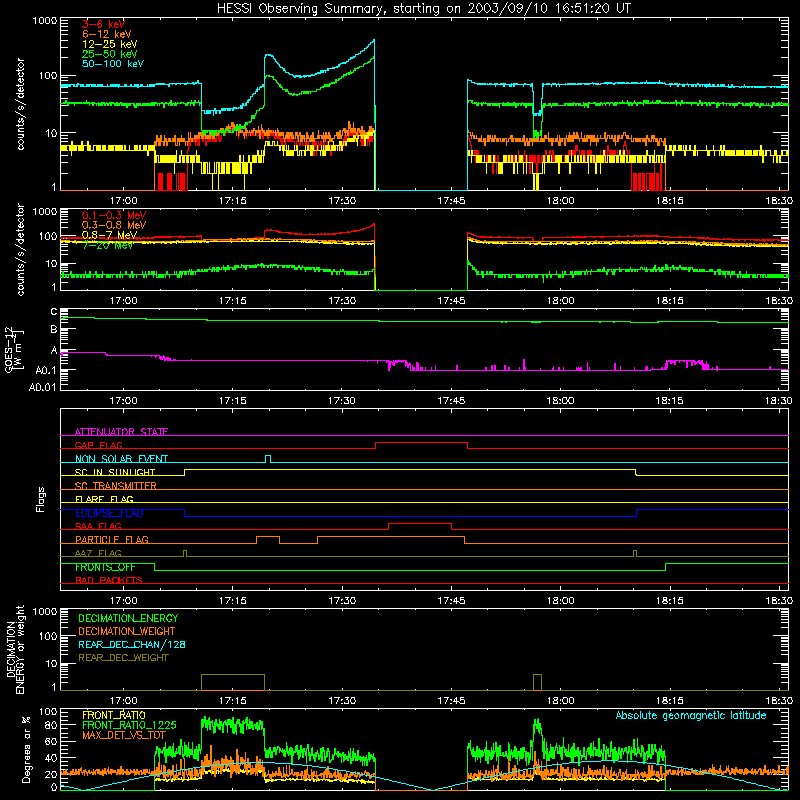The image size is (800, 800).
Task: Click the green FRONT_RATIO_1225 legend label
Action: 129,726
